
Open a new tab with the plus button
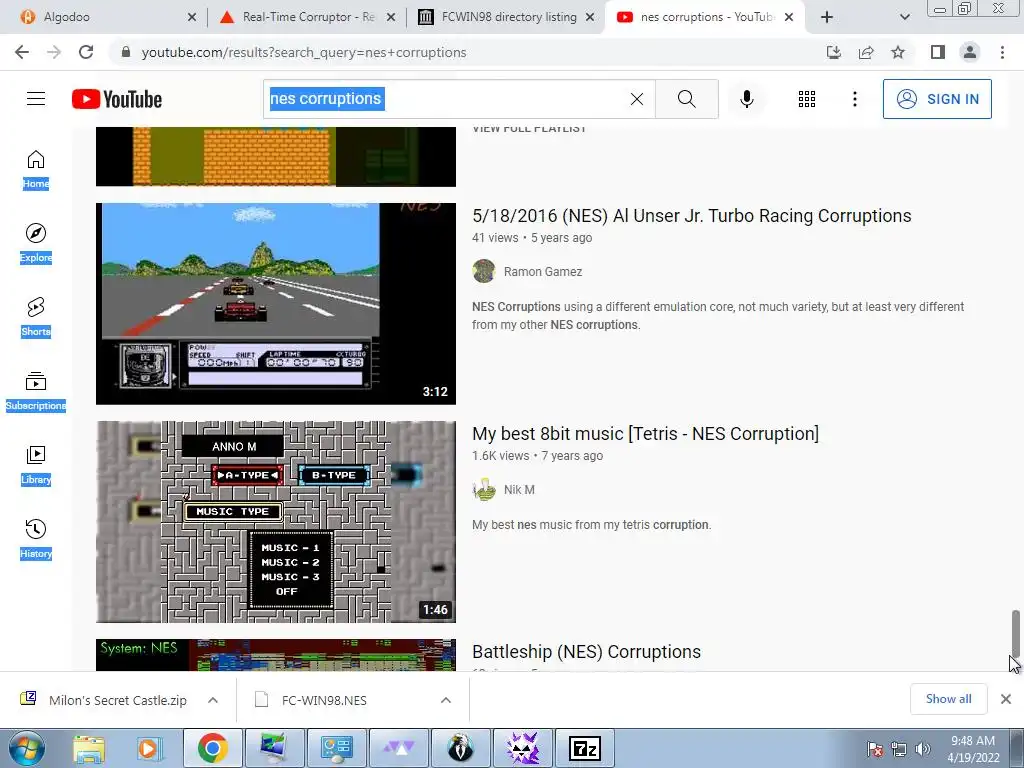coord(827,17)
